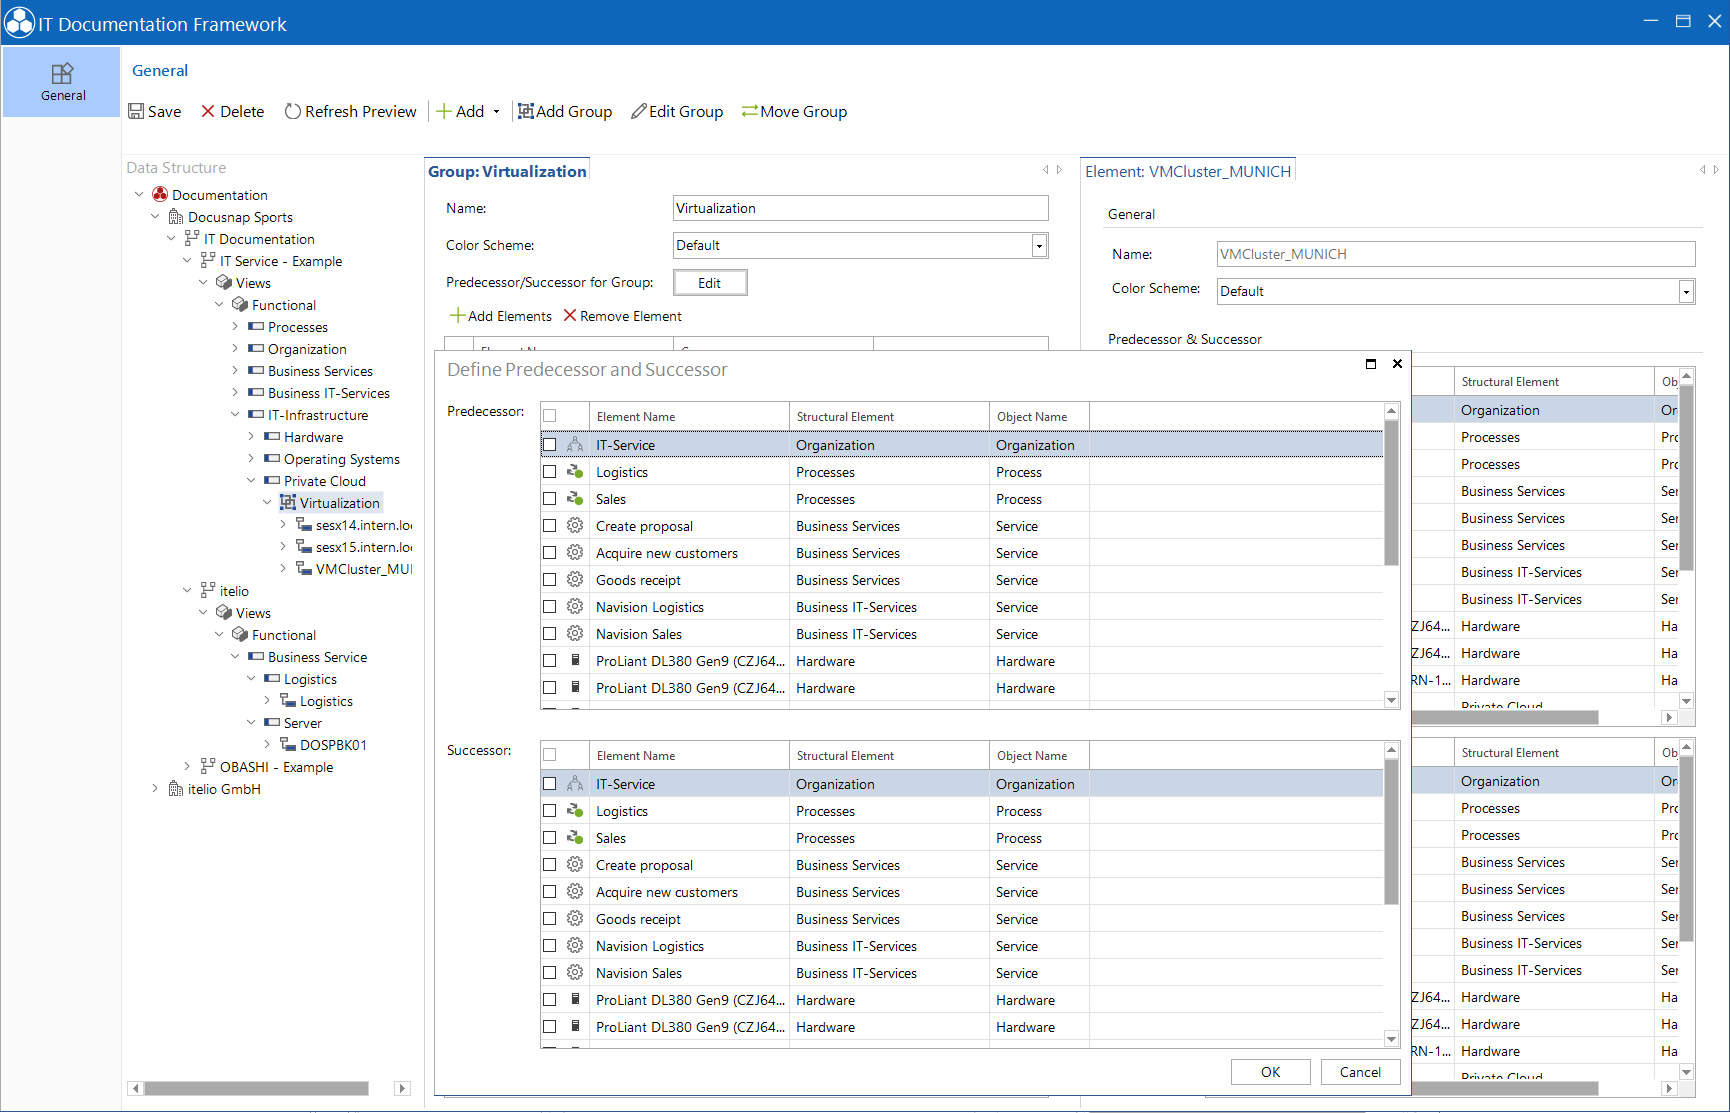1730x1113 pixels.
Task: Click the Save toolbar icon
Action: click(x=136, y=111)
